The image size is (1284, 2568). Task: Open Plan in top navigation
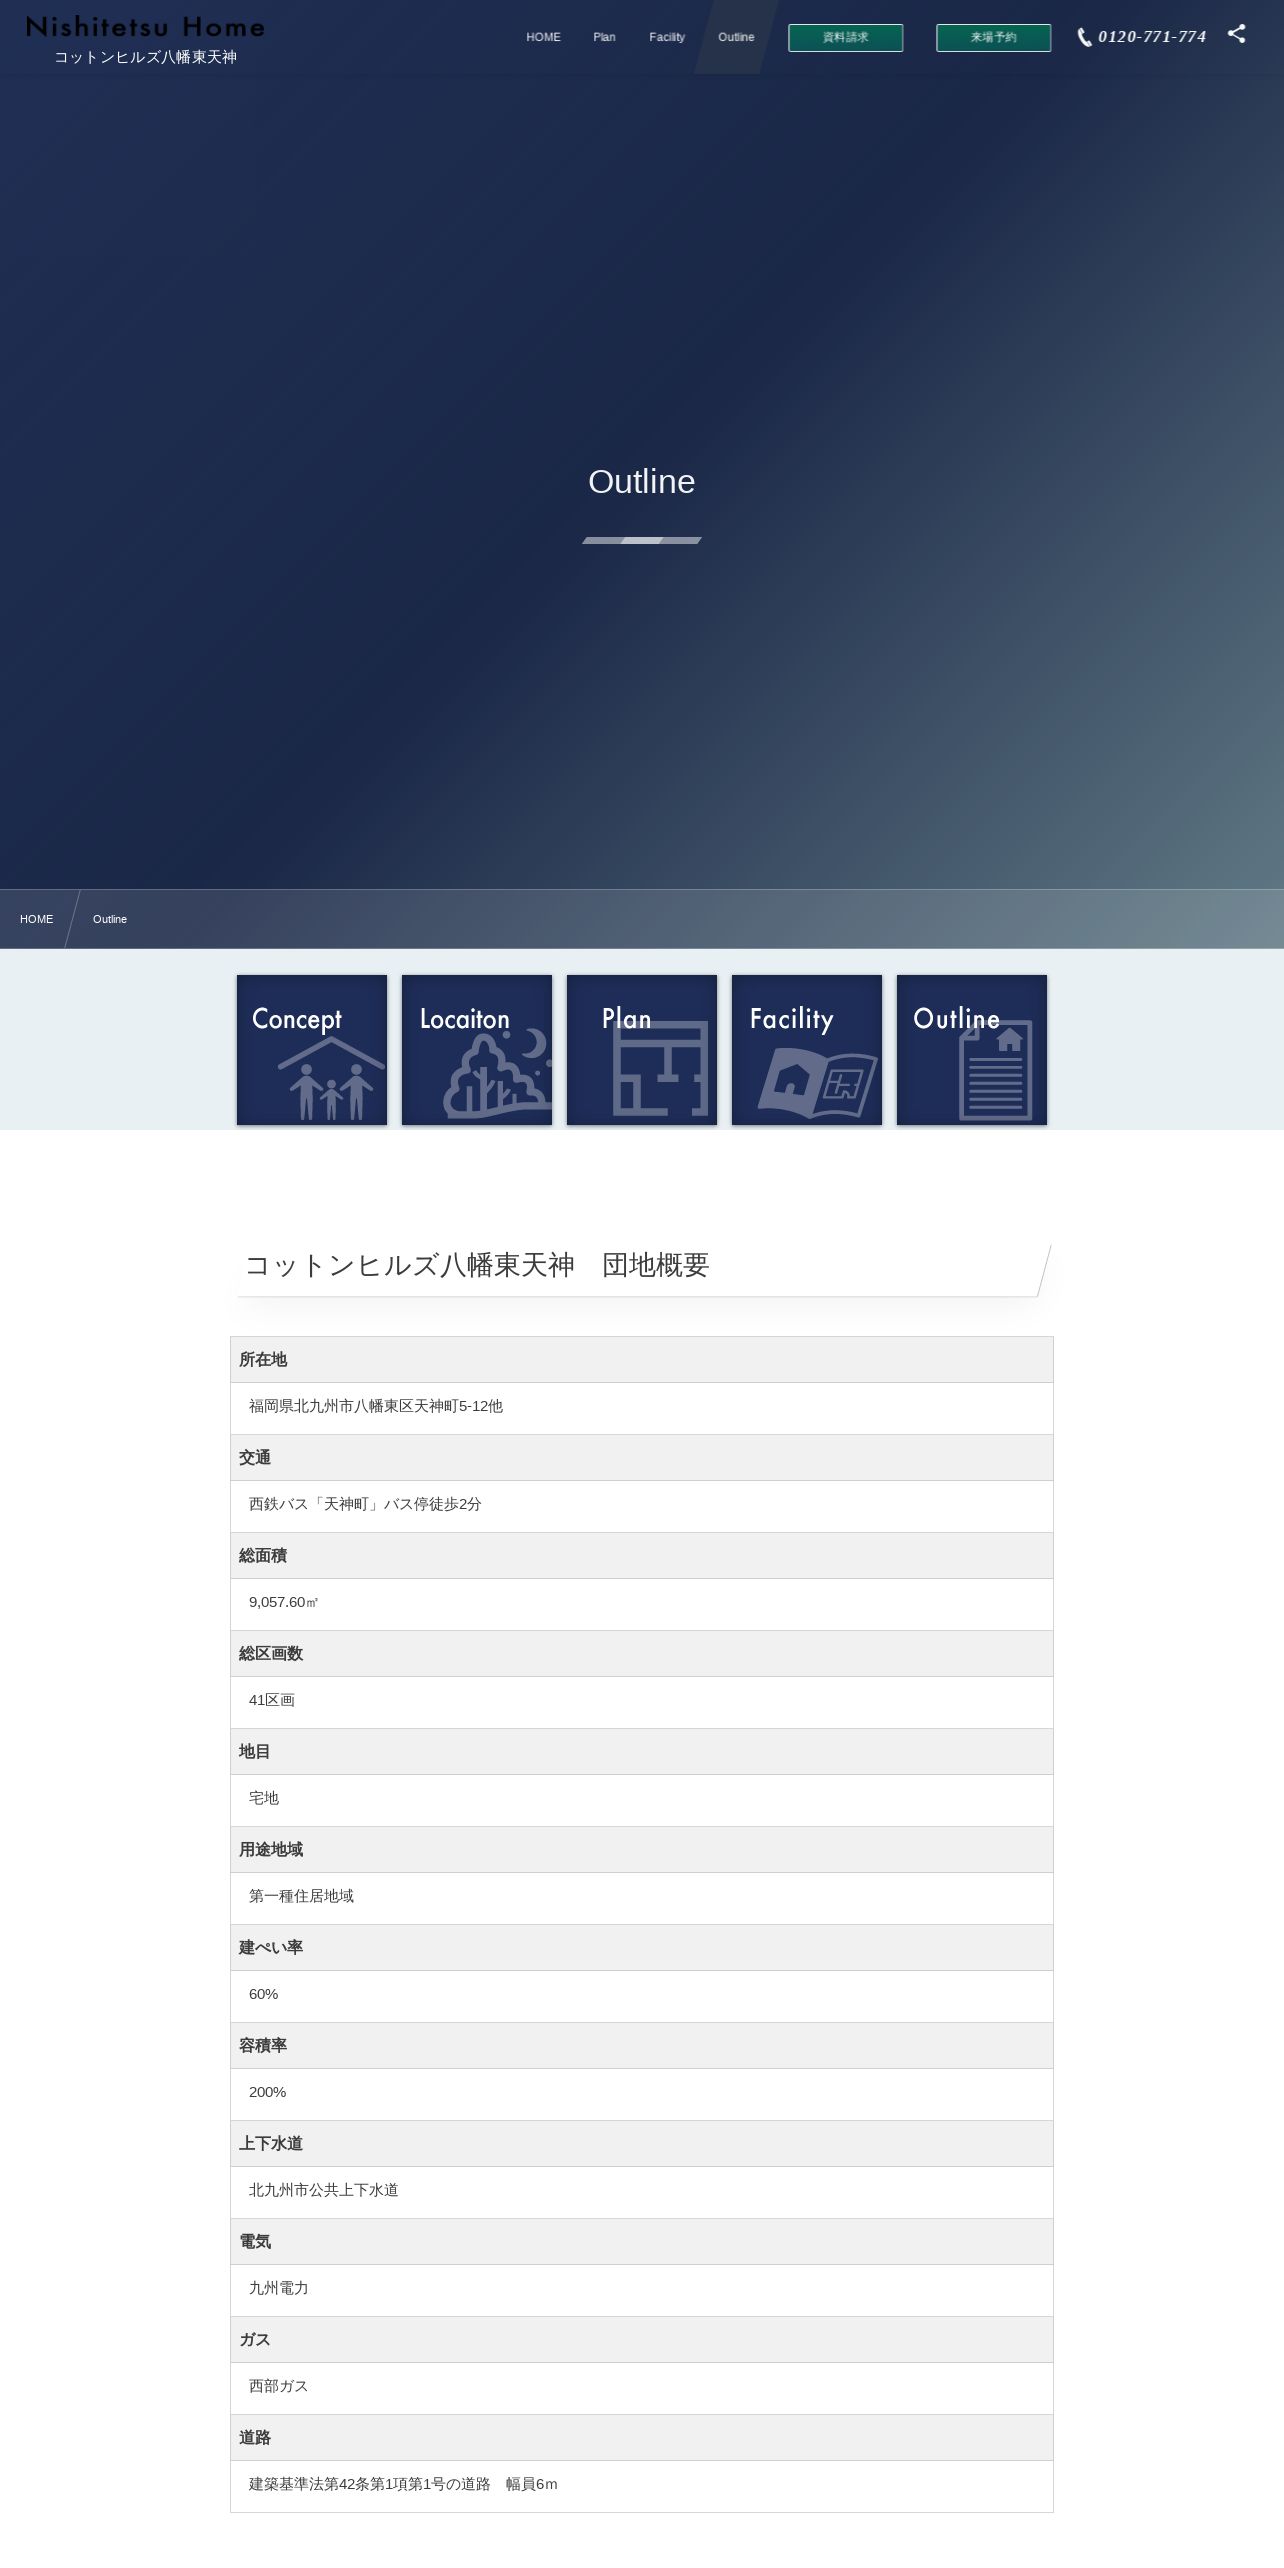(604, 37)
